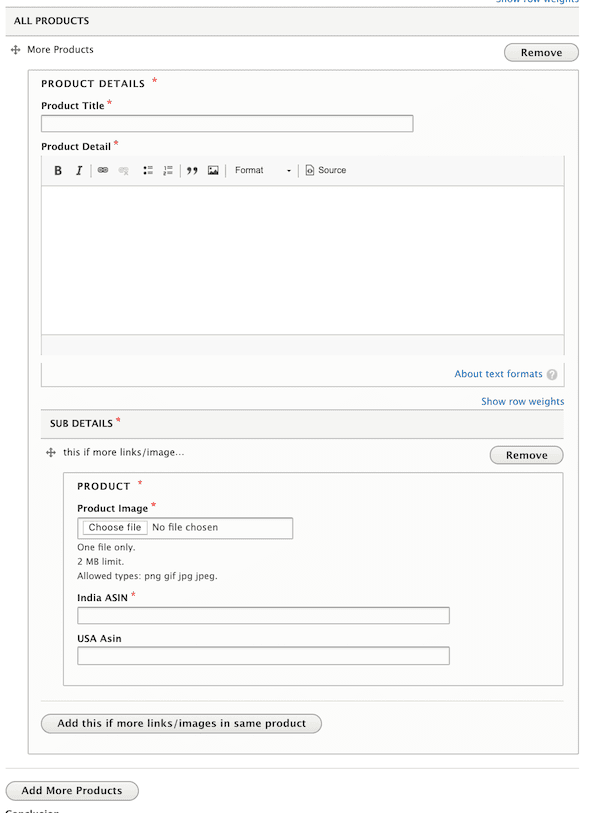Apply italic formatting in the editor

[x=79, y=170]
